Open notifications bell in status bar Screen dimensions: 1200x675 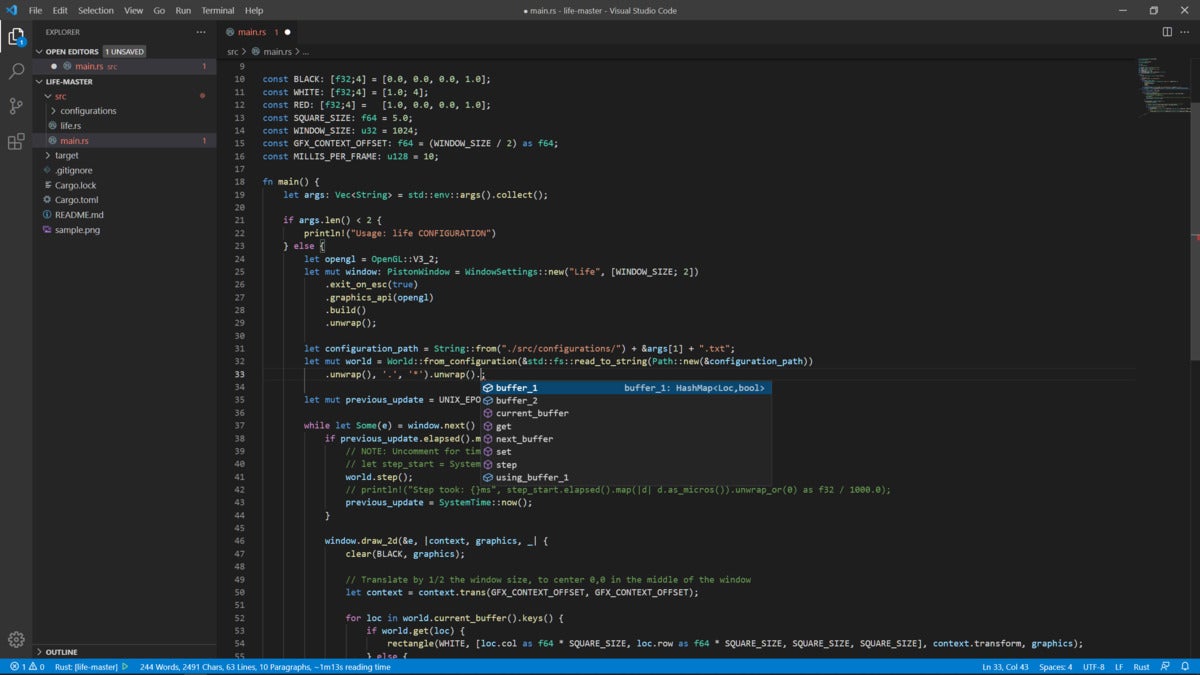point(1186,666)
